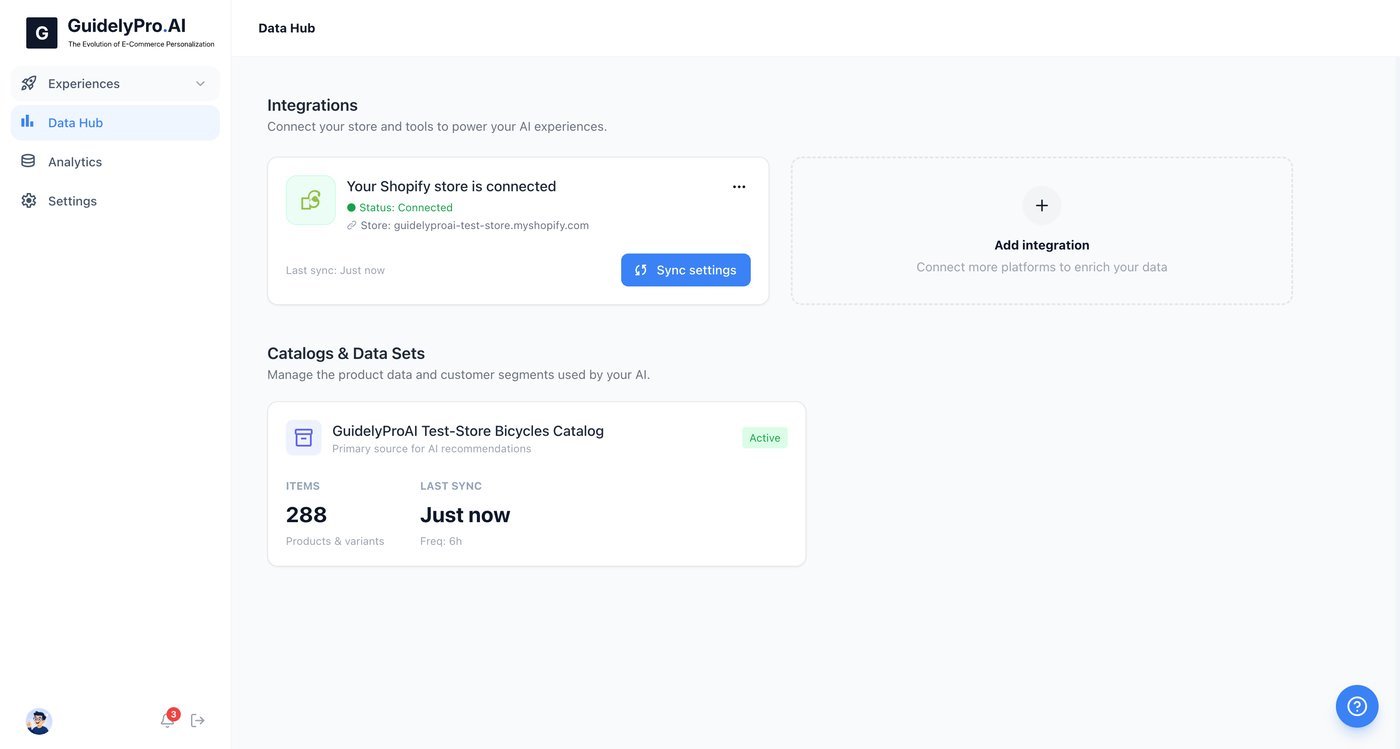The height and width of the screenshot is (749, 1400).
Task: Click the Sync settings button
Action: coord(686,270)
